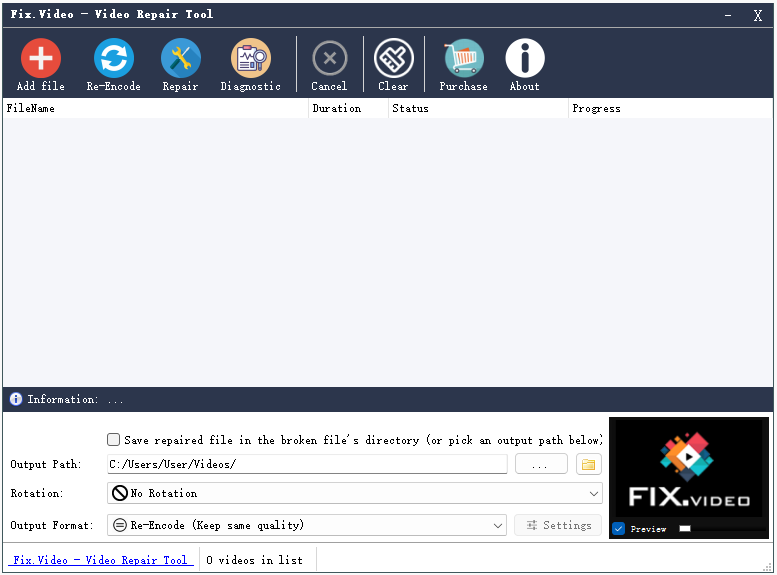This screenshot has height=575, width=777.
Task: Select the Duration column header
Action: (x=348, y=108)
